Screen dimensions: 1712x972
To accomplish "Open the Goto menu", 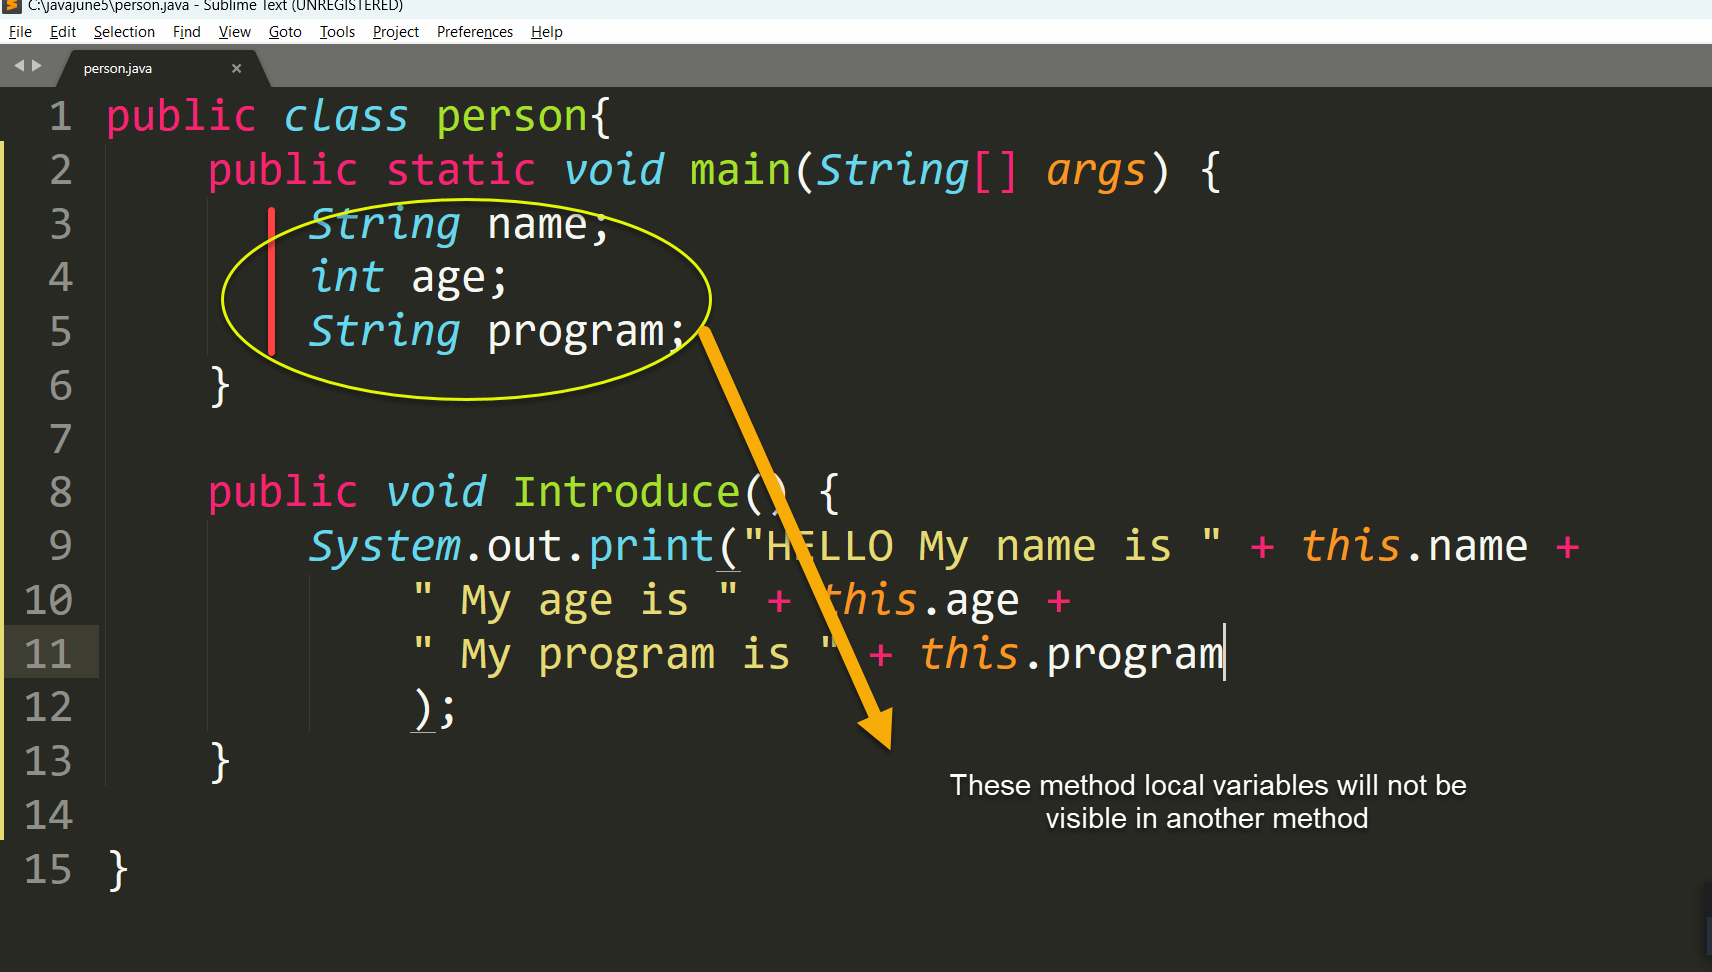I will [x=285, y=32].
